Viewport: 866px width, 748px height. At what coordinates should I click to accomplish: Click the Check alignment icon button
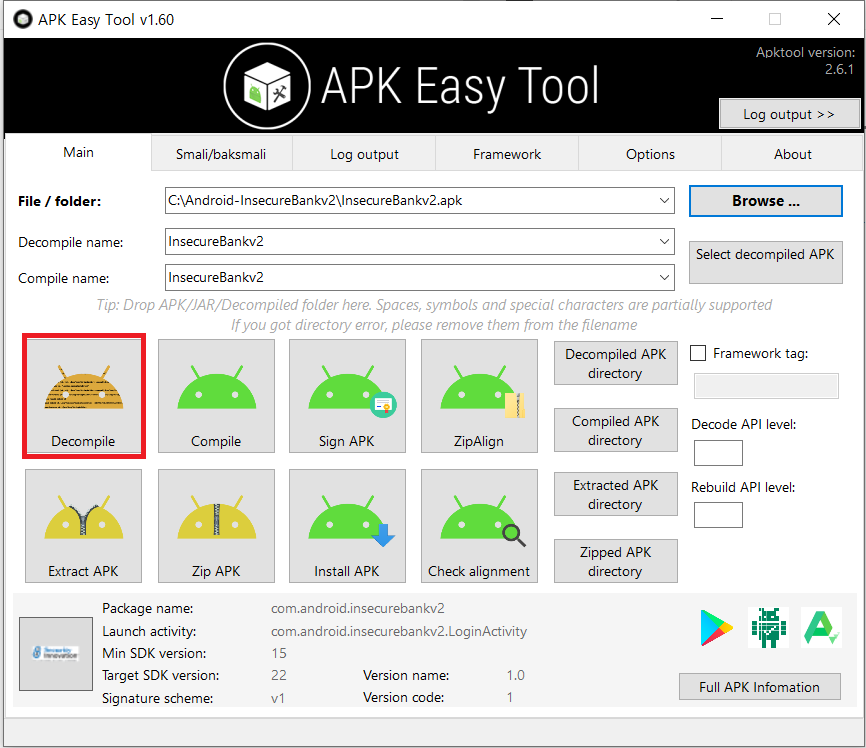pyautogui.click(x=479, y=526)
